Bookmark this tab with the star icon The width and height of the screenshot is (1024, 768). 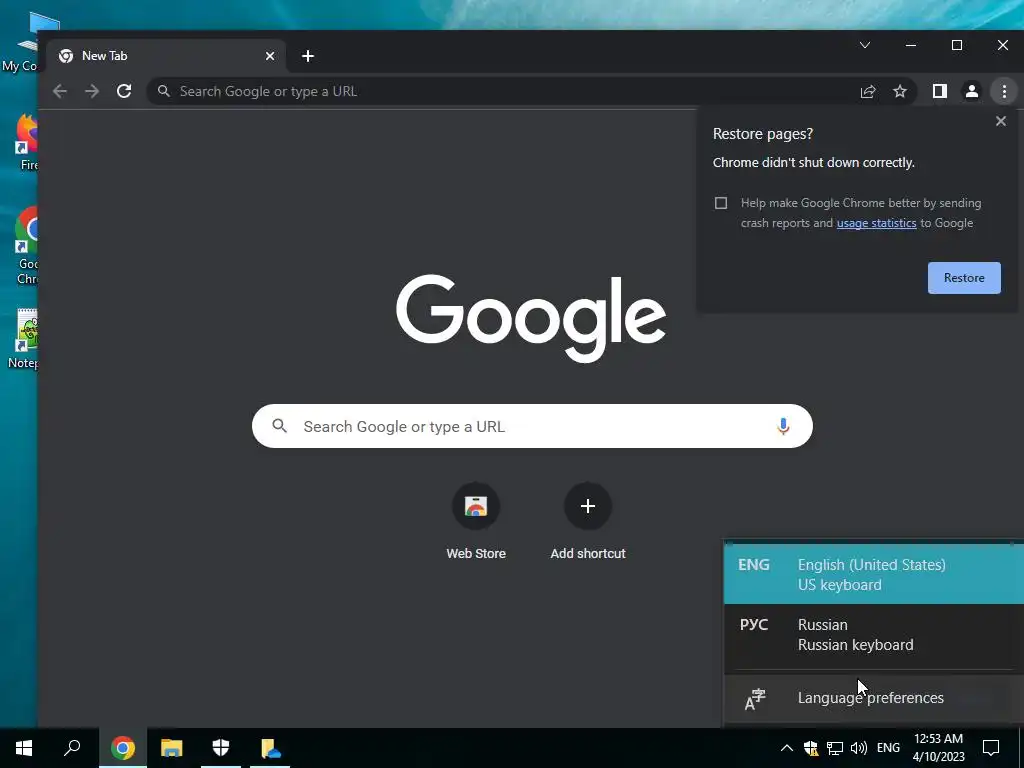click(900, 91)
